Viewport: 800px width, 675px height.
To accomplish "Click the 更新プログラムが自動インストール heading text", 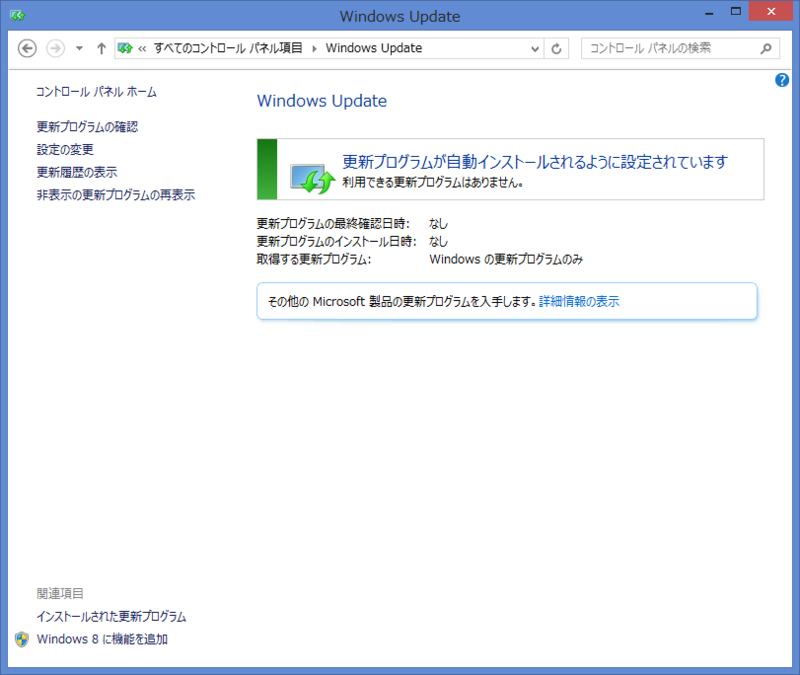I will click(535, 162).
